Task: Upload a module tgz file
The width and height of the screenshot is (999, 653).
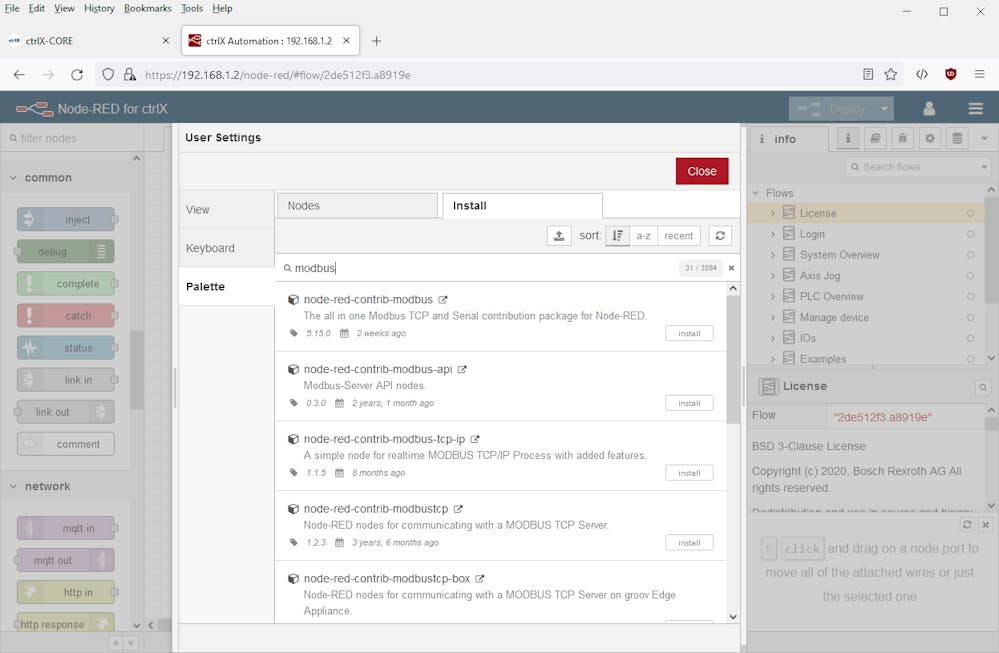Action: point(559,236)
